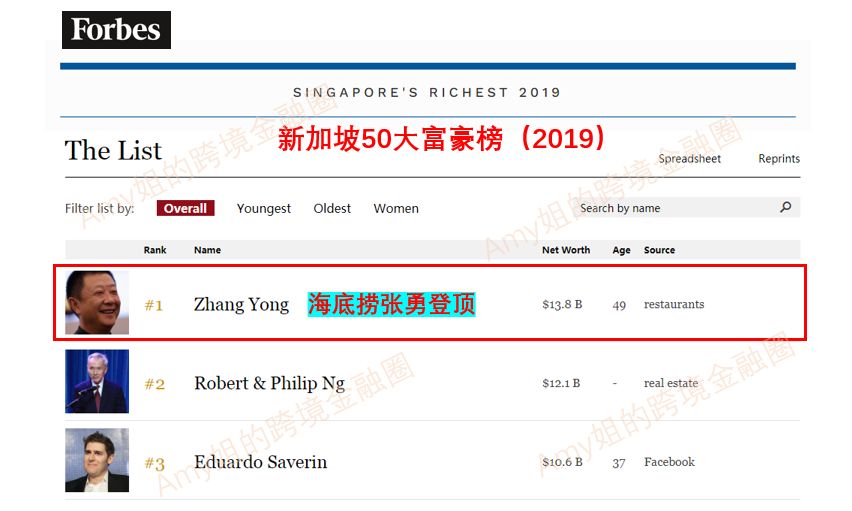The height and width of the screenshot is (511, 852).
Task: Click the age 37 cell
Action: click(619, 463)
